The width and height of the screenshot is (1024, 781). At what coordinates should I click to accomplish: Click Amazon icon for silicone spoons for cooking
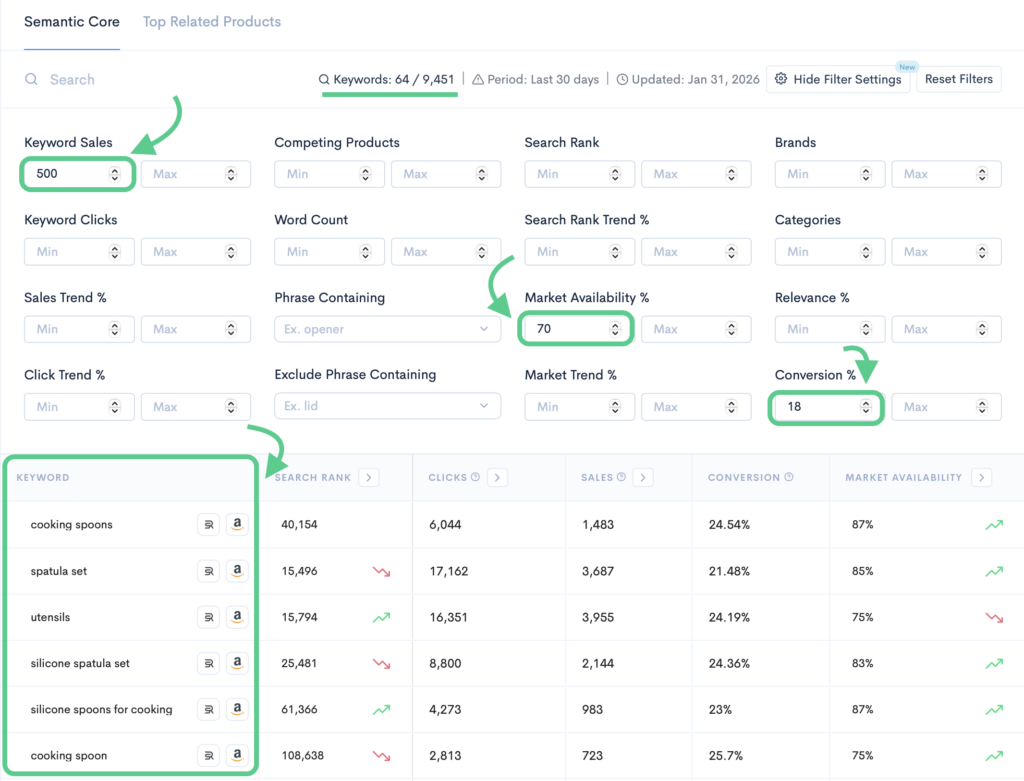[x=237, y=709]
